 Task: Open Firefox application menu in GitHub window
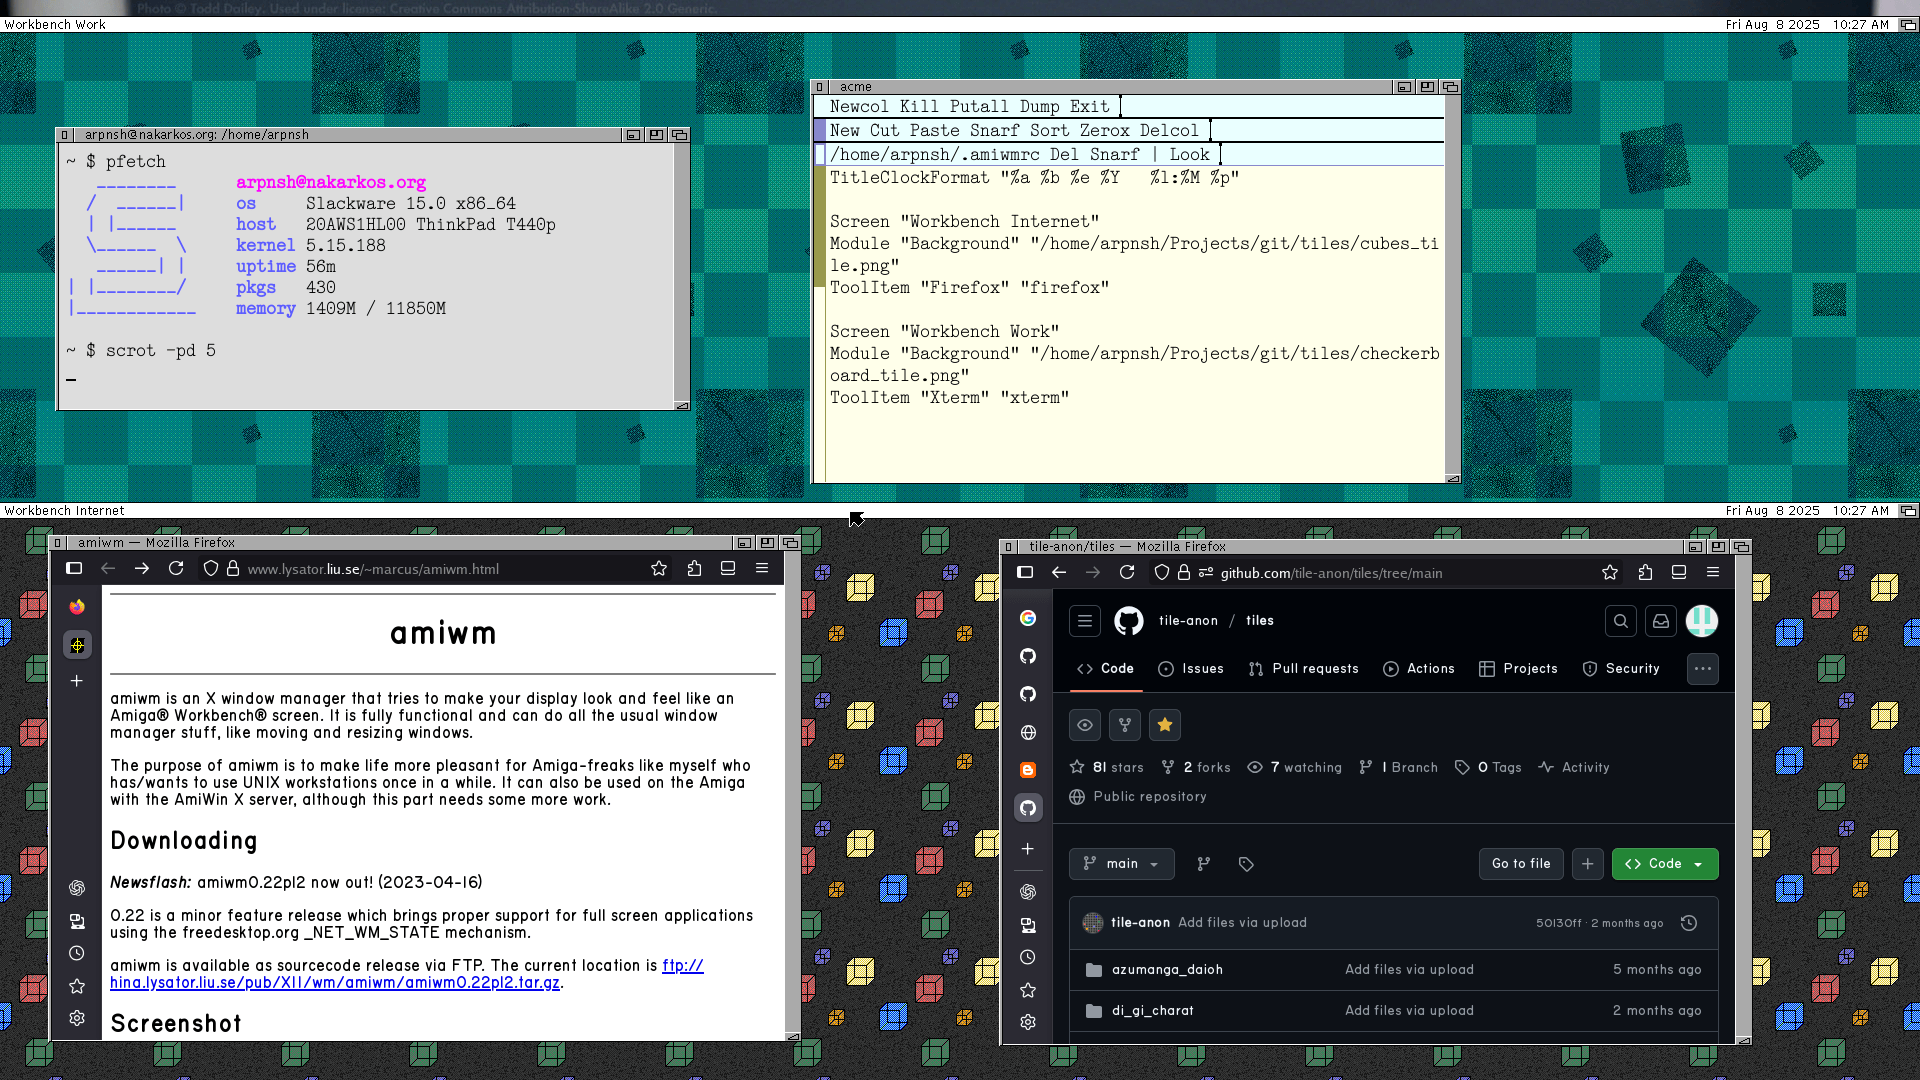tap(1713, 573)
